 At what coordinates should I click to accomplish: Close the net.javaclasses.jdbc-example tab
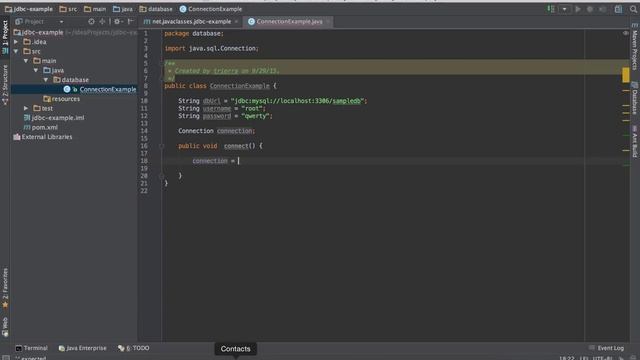[236, 21]
